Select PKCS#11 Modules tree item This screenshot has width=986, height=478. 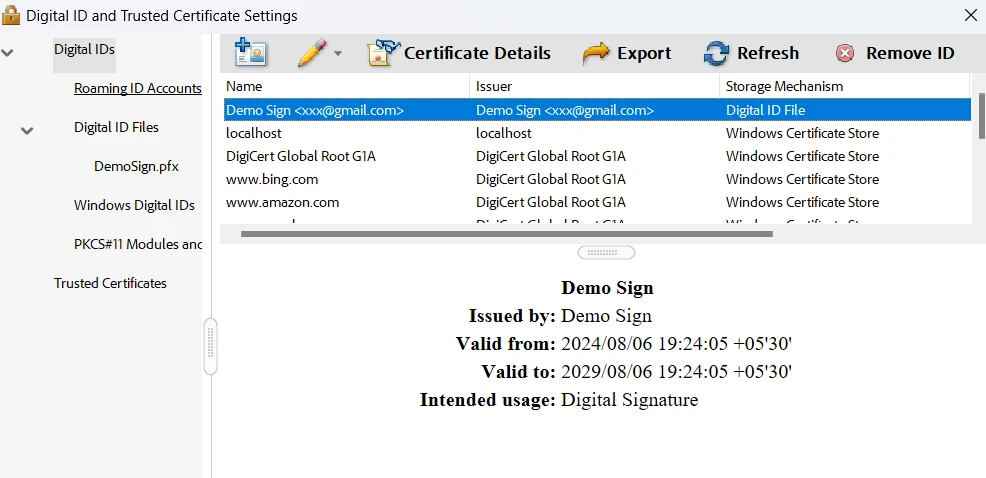tap(138, 244)
